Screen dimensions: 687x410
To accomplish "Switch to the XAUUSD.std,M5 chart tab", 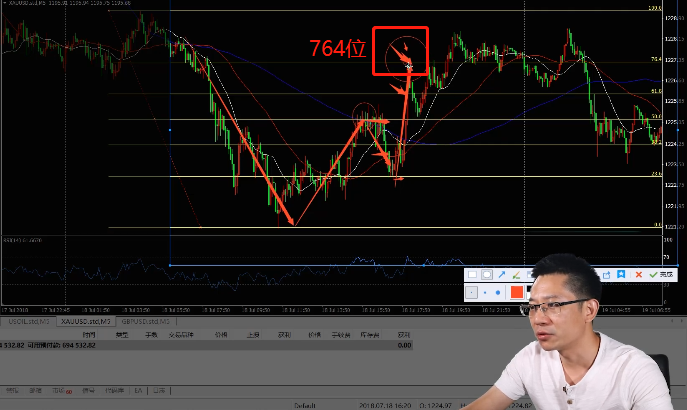I will click(x=86, y=322).
